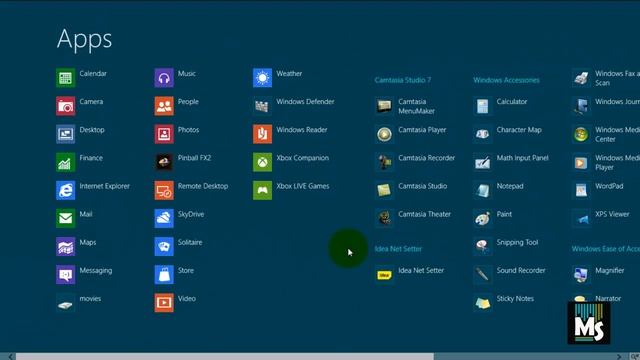Open the Desktop tile icon
Viewport: 640px width, 360px height.
tap(65, 134)
